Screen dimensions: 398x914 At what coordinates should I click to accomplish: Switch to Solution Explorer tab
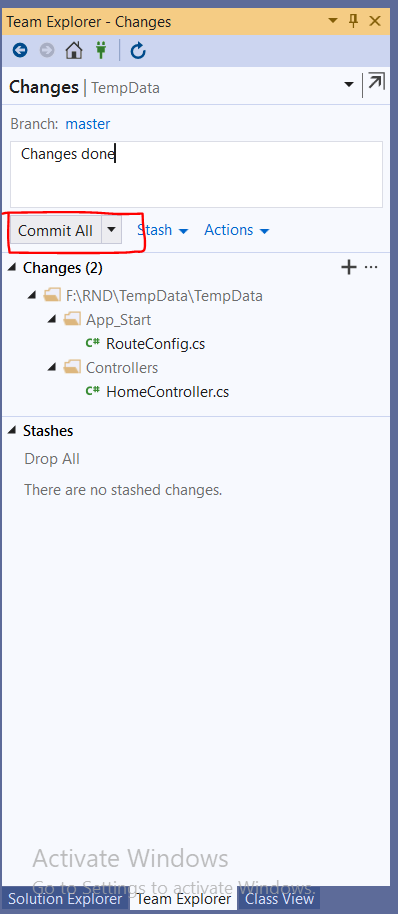click(65, 899)
